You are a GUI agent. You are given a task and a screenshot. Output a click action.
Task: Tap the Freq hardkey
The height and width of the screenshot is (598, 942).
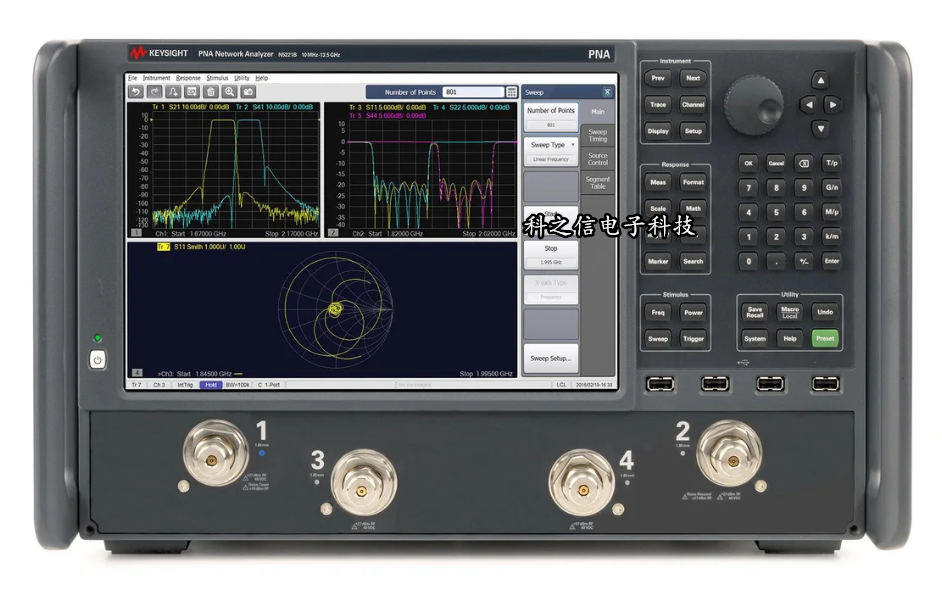(658, 313)
